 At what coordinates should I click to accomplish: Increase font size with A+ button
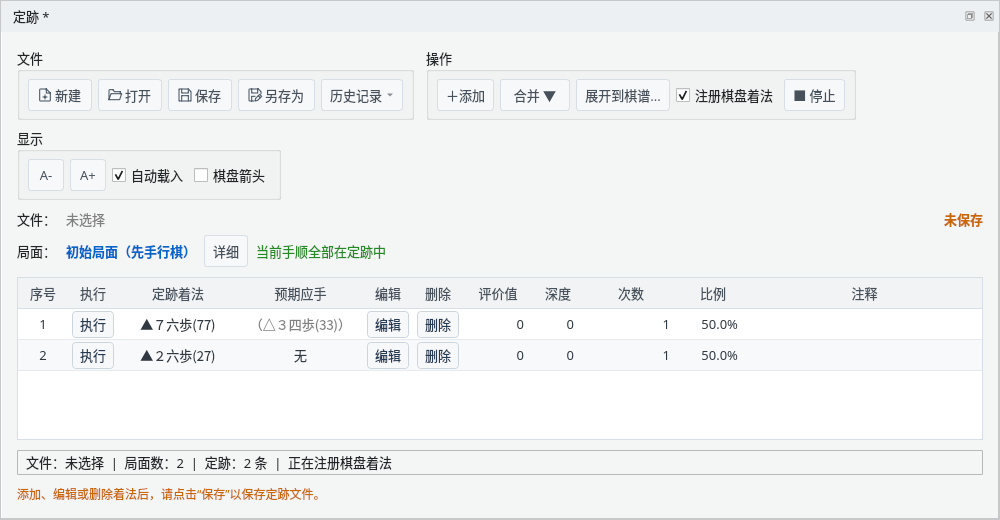tap(87, 175)
